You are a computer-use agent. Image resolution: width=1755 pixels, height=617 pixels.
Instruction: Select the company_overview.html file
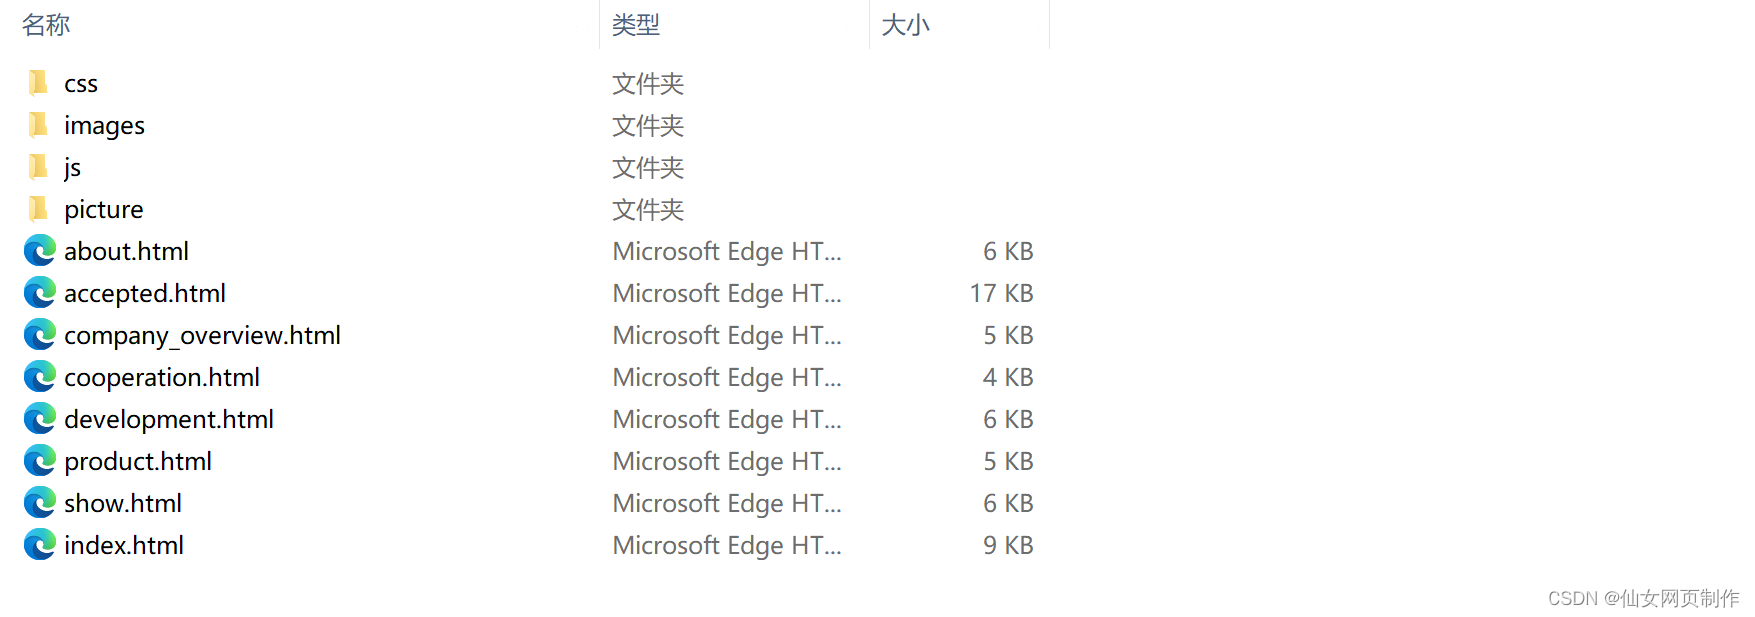(202, 335)
